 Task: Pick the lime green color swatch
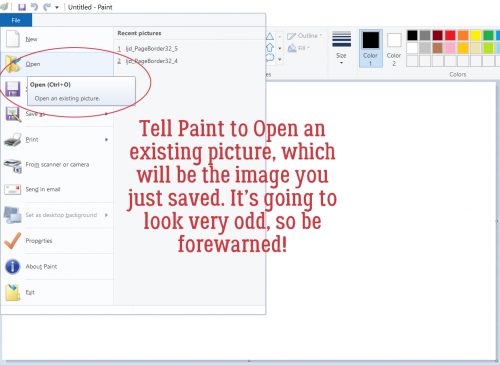pyautogui.click(x=488, y=48)
